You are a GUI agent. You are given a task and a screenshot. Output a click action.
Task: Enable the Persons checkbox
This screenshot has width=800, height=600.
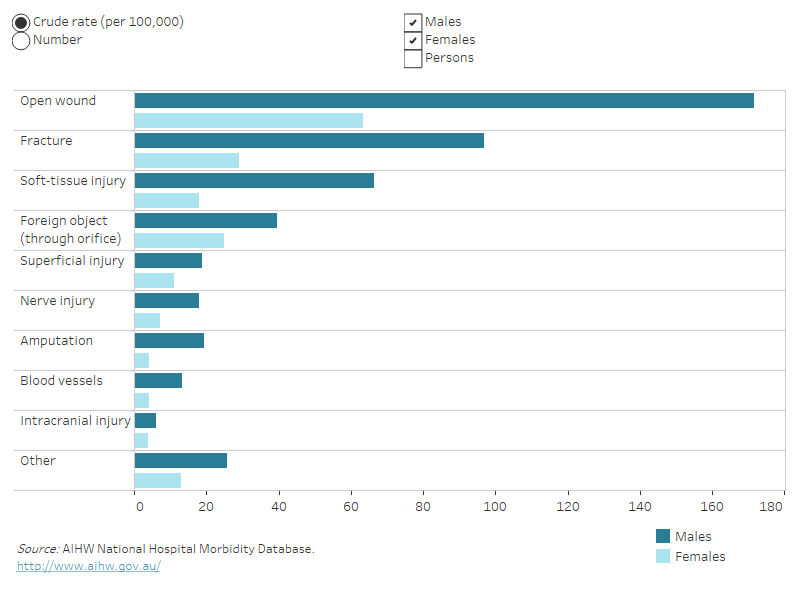tap(413, 58)
